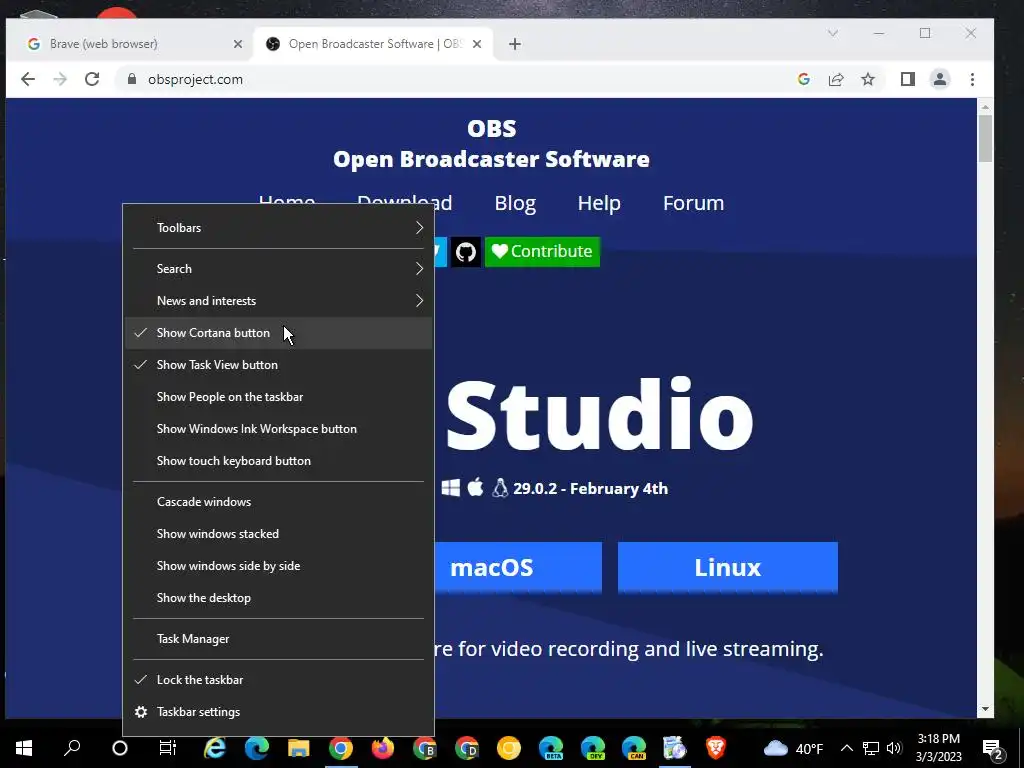
Task: Enable Show touch keyboard button
Action: [278, 461]
